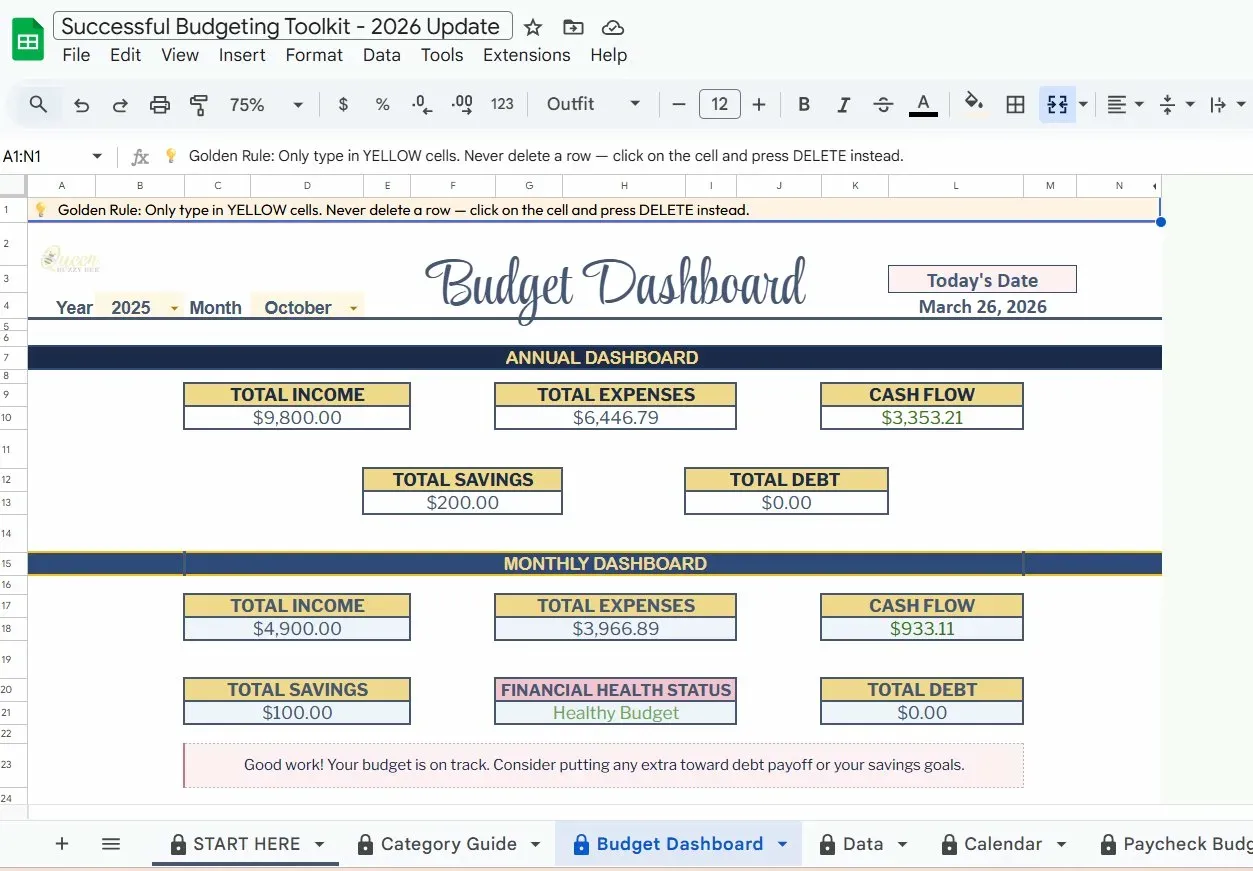1253x871 pixels.
Task: Click the search magnifier icon in toolbar
Action: click(38, 104)
